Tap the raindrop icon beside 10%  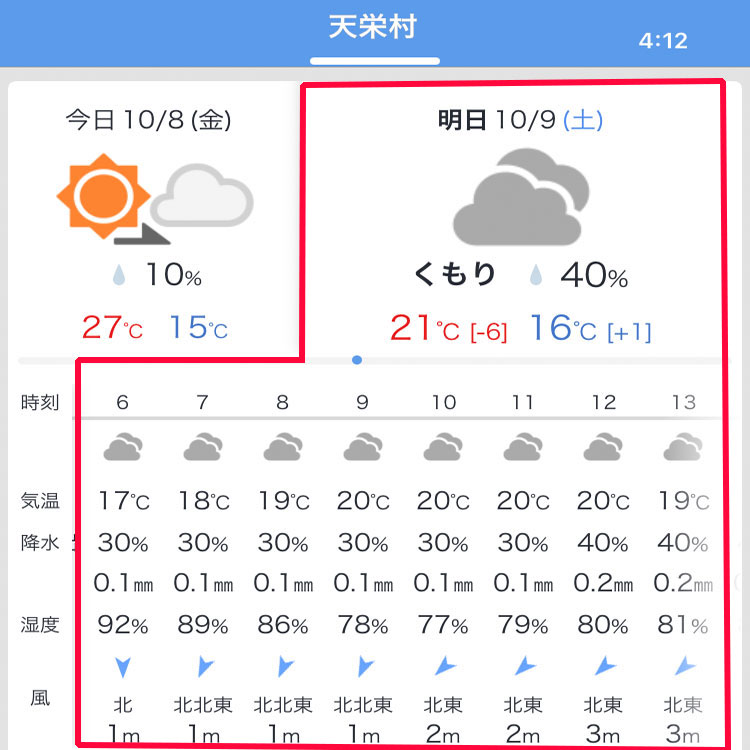(x=119, y=275)
